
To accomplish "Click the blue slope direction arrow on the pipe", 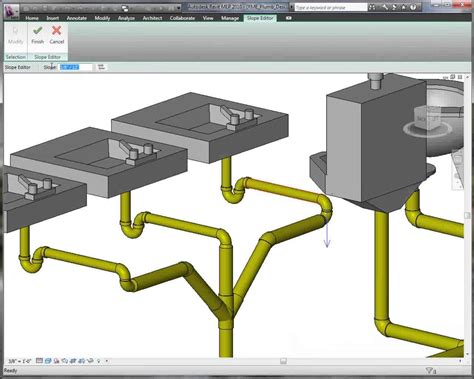I will click(327, 236).
